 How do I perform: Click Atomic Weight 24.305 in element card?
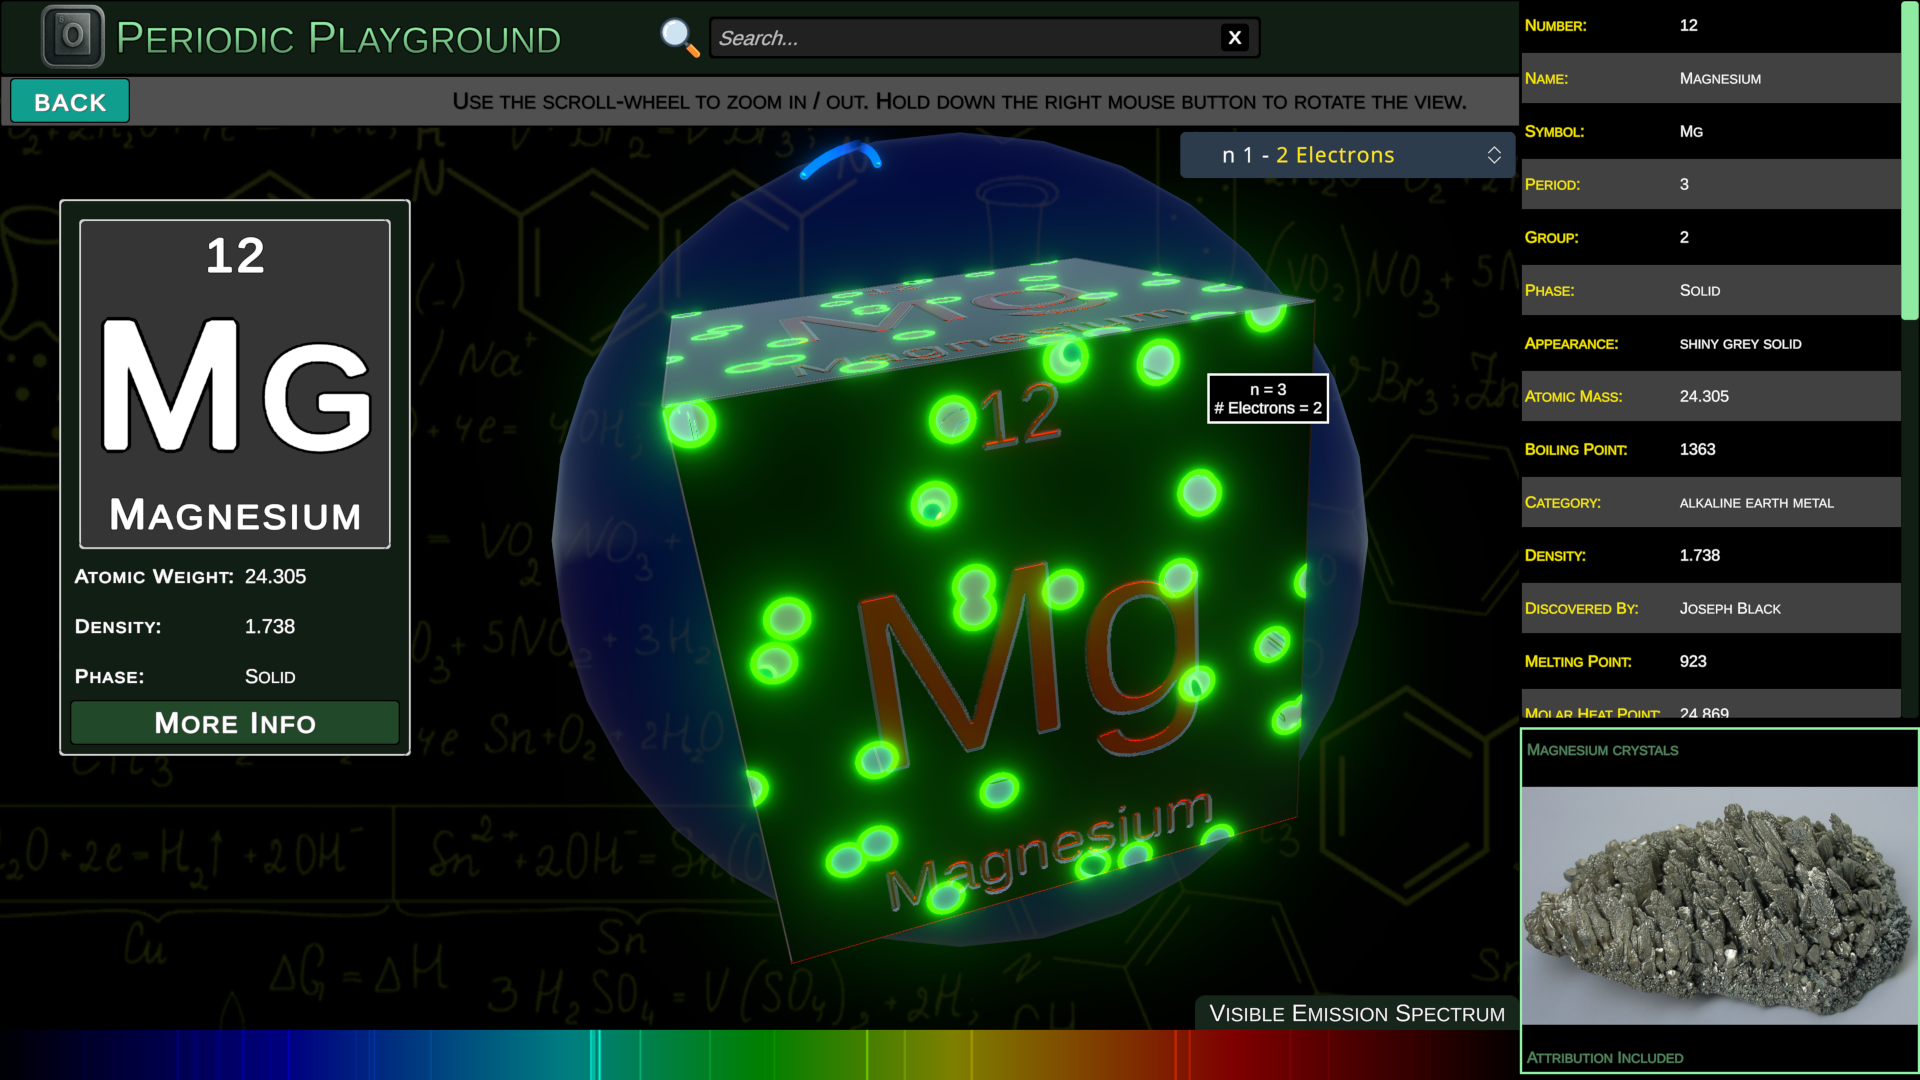pos(190,577)
